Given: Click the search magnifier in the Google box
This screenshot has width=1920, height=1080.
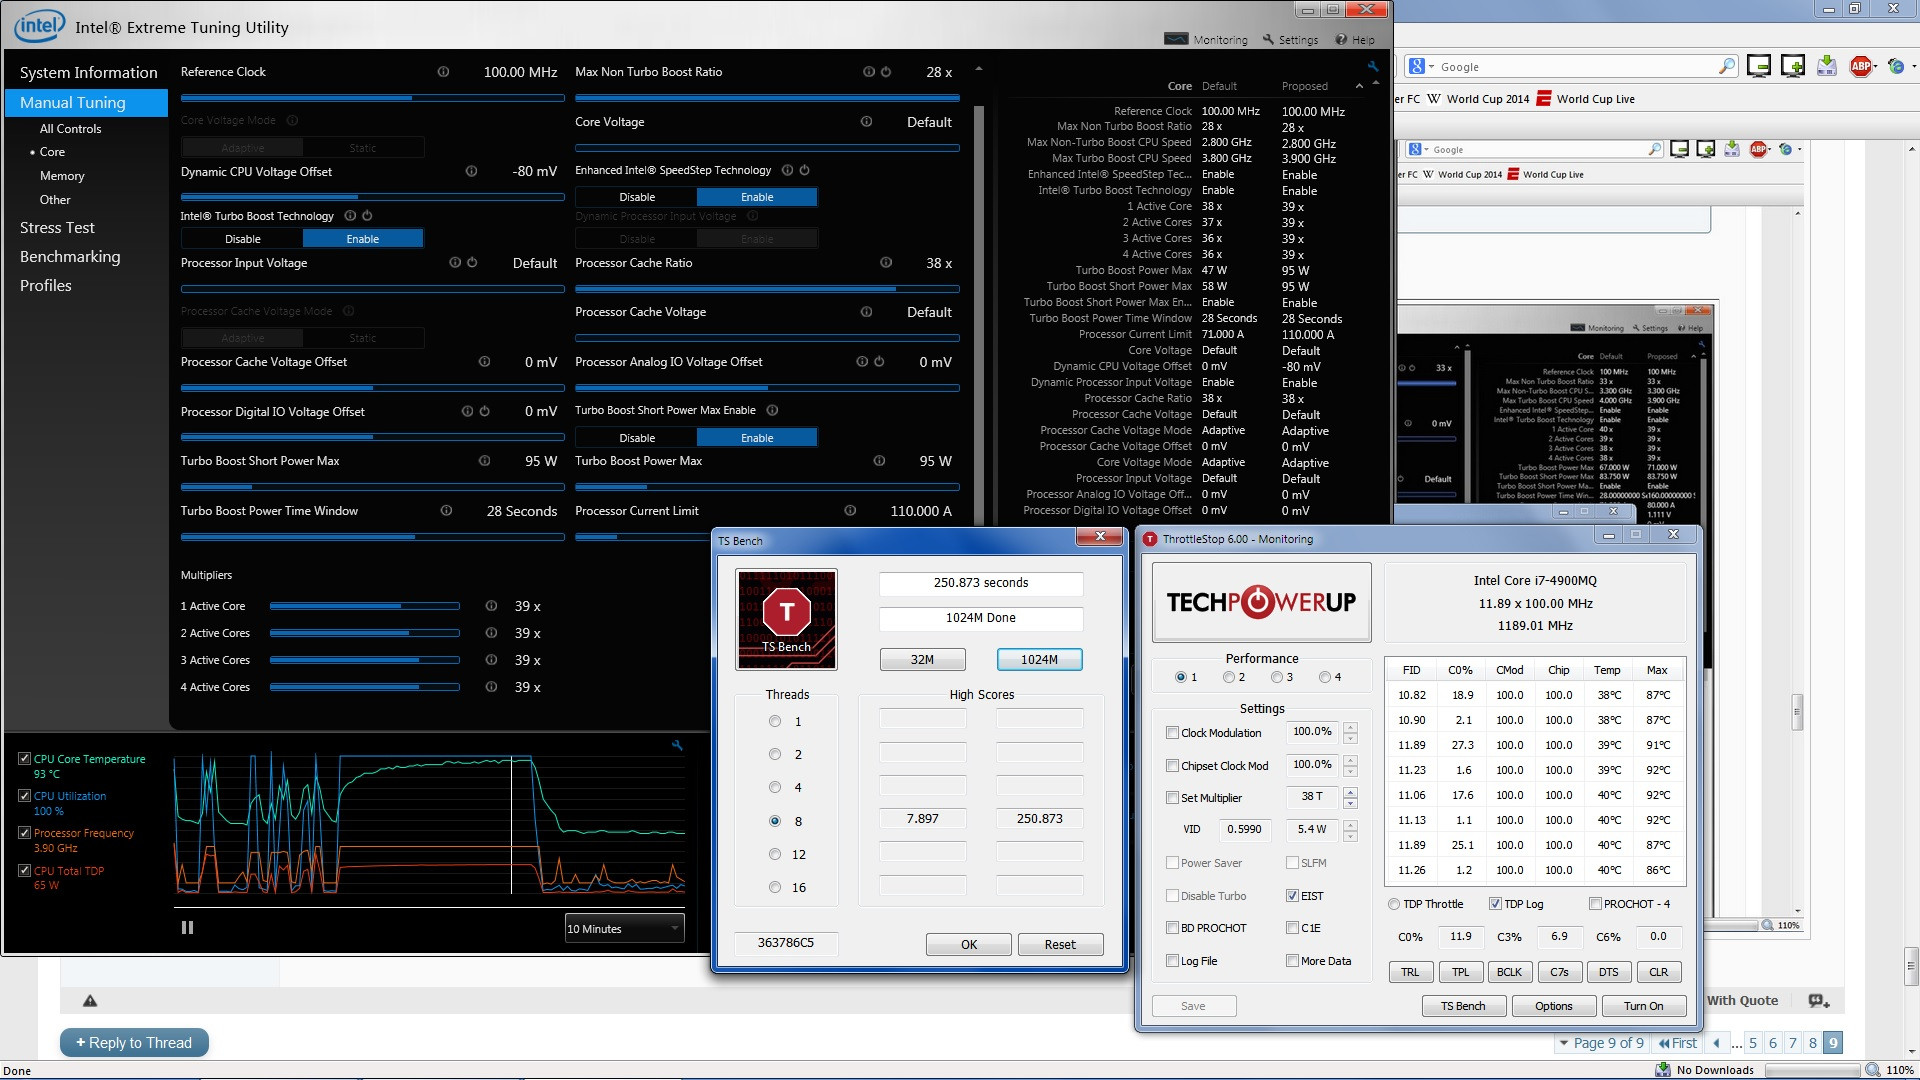Looking at the screenshot, I should coord(1727,67).
